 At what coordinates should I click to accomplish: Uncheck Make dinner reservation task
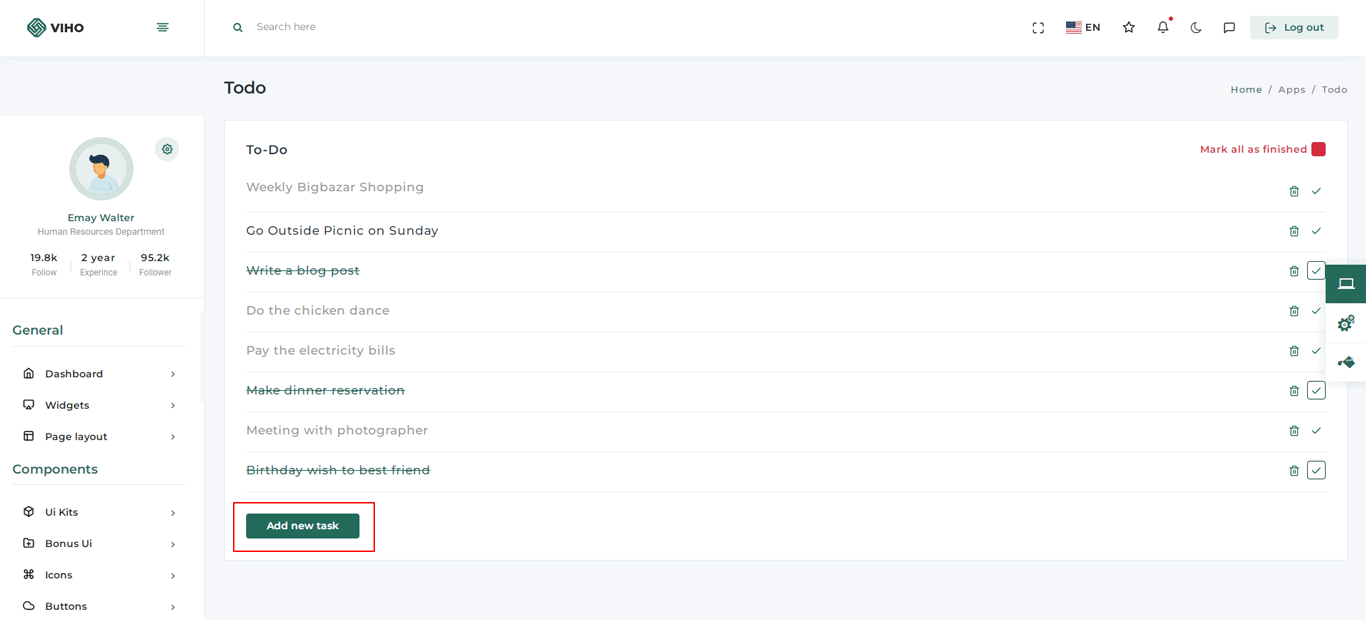pyautogui.click(x=1316, y=391)
